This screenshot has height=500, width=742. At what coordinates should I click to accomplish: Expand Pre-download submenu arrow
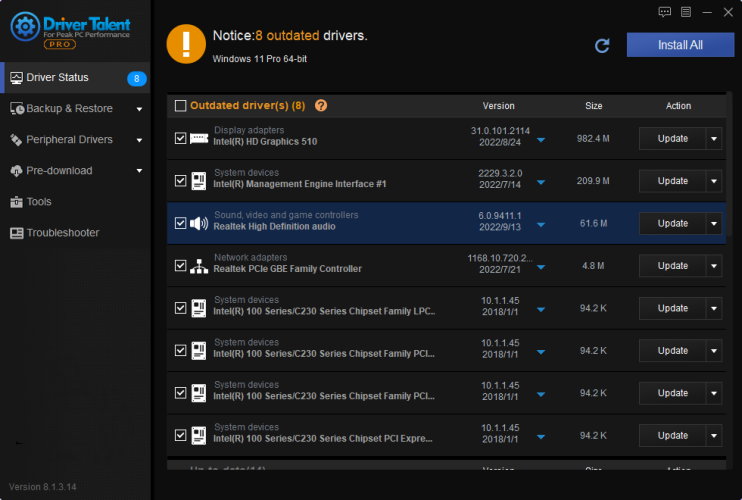pyautogui.click(x=139, y=171)
